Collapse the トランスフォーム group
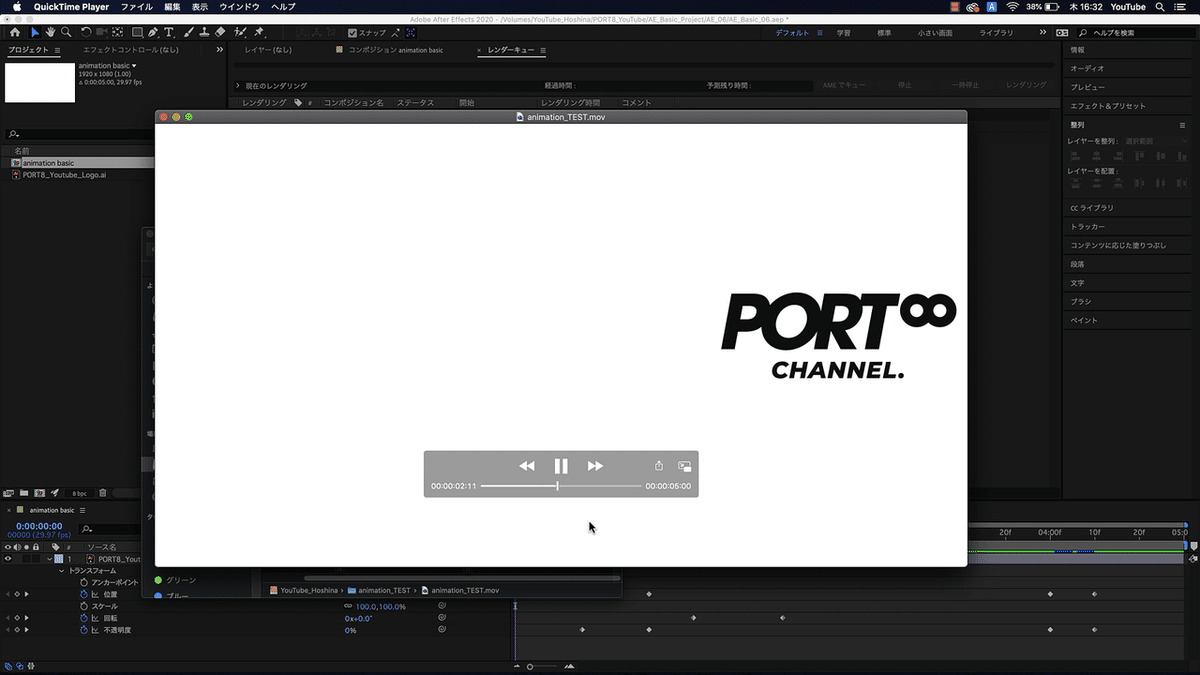 coord(62,571)
